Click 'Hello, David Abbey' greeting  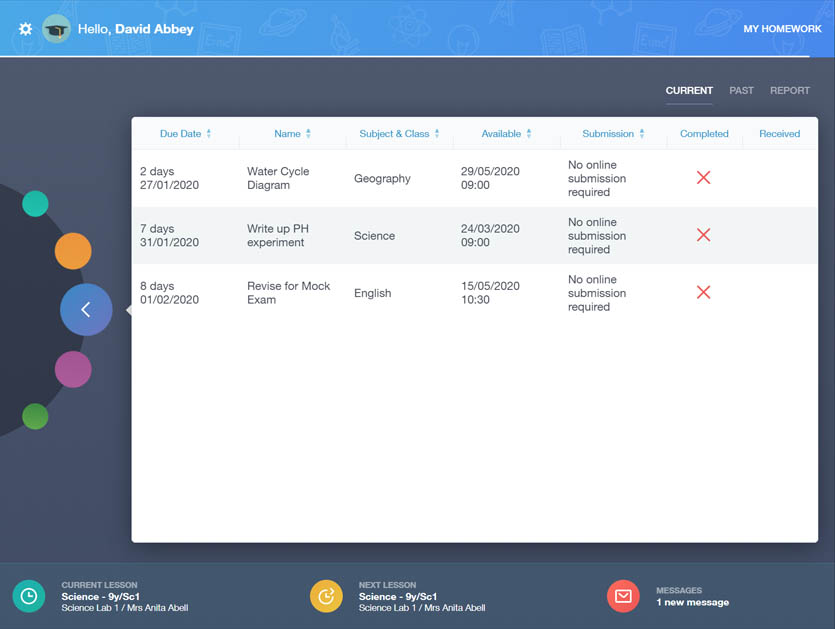coord(136,29)
